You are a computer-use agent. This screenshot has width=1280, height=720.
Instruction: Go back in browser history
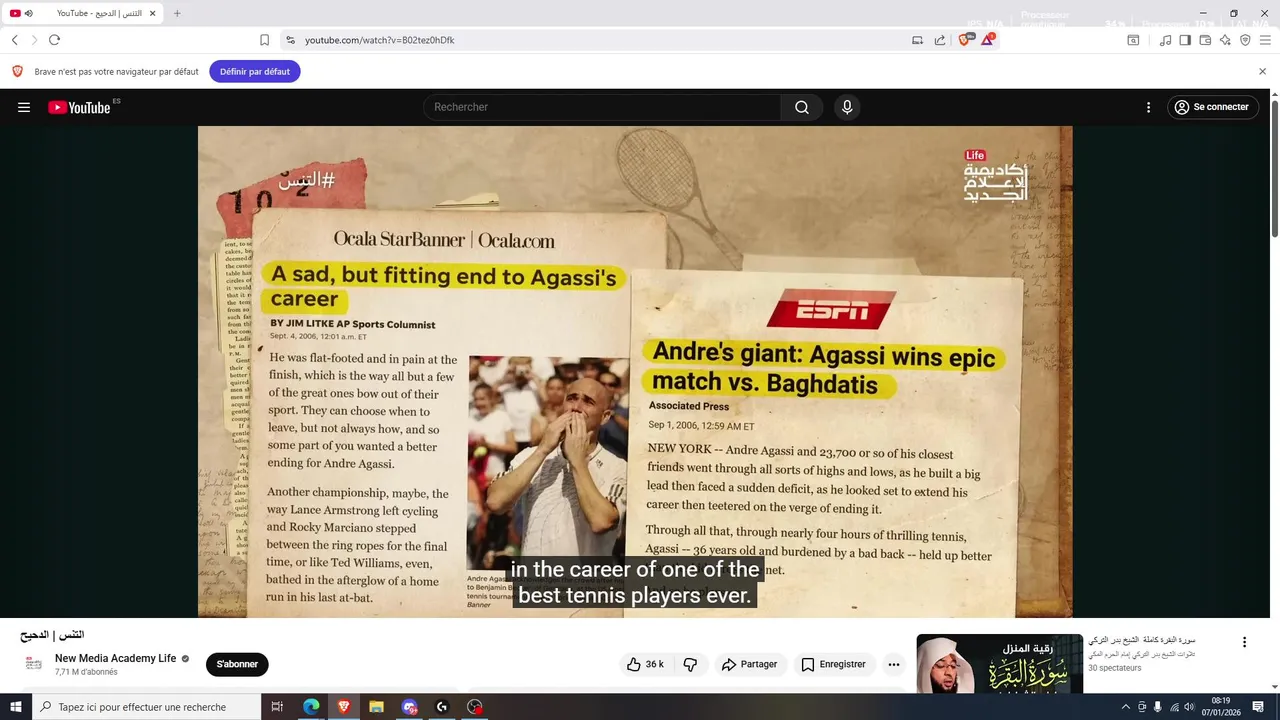[14, 40]
